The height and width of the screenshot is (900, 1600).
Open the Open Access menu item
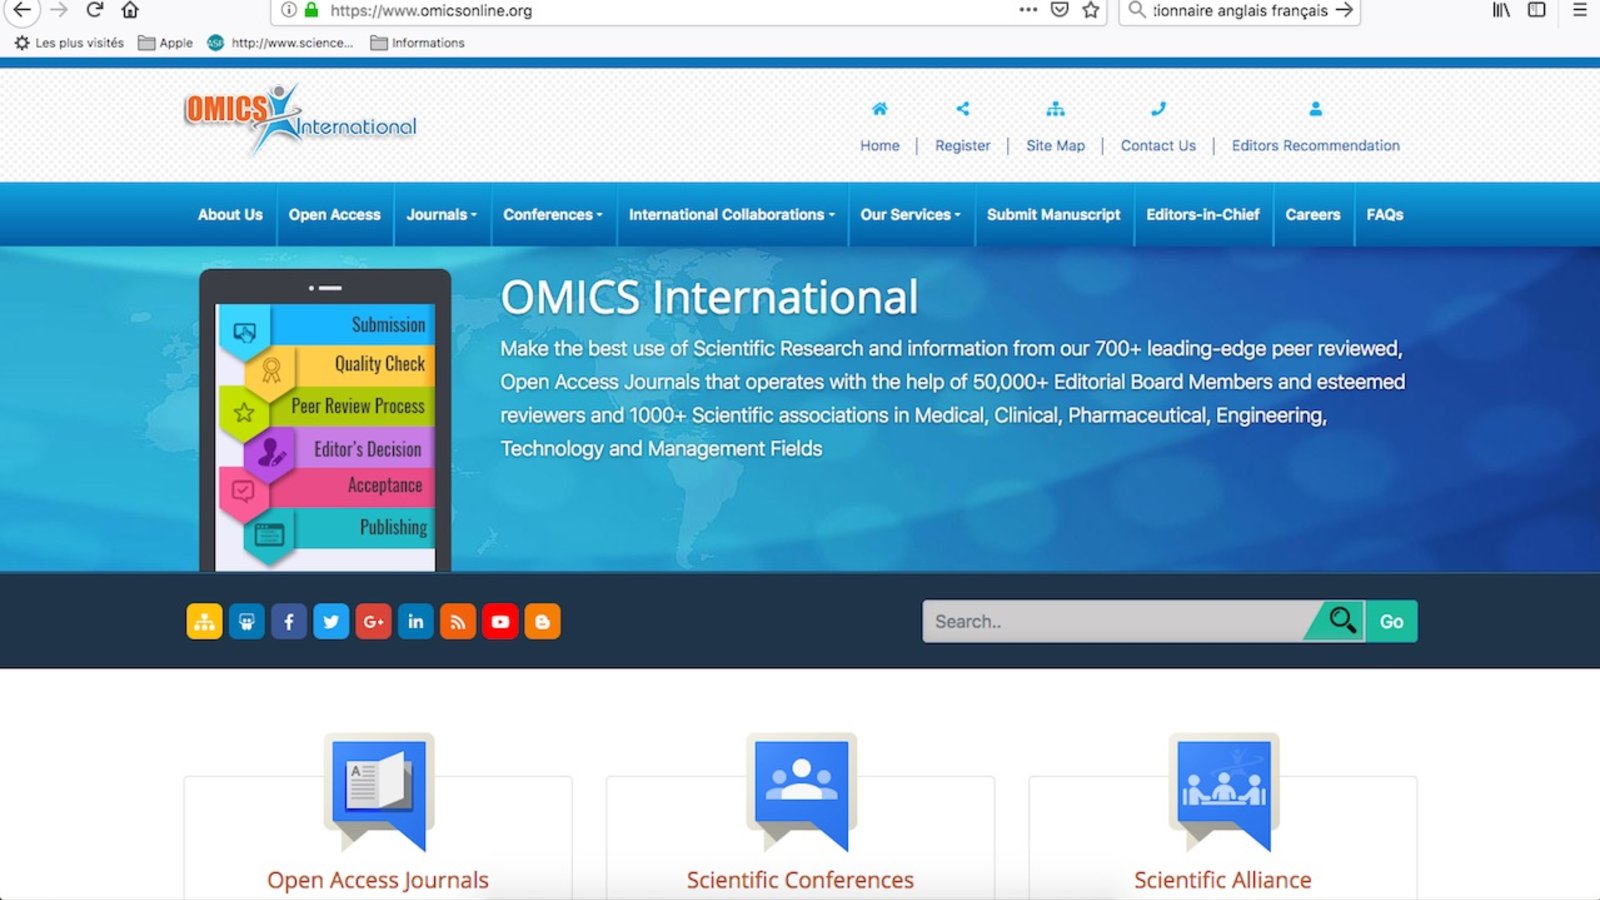[335, 215]
